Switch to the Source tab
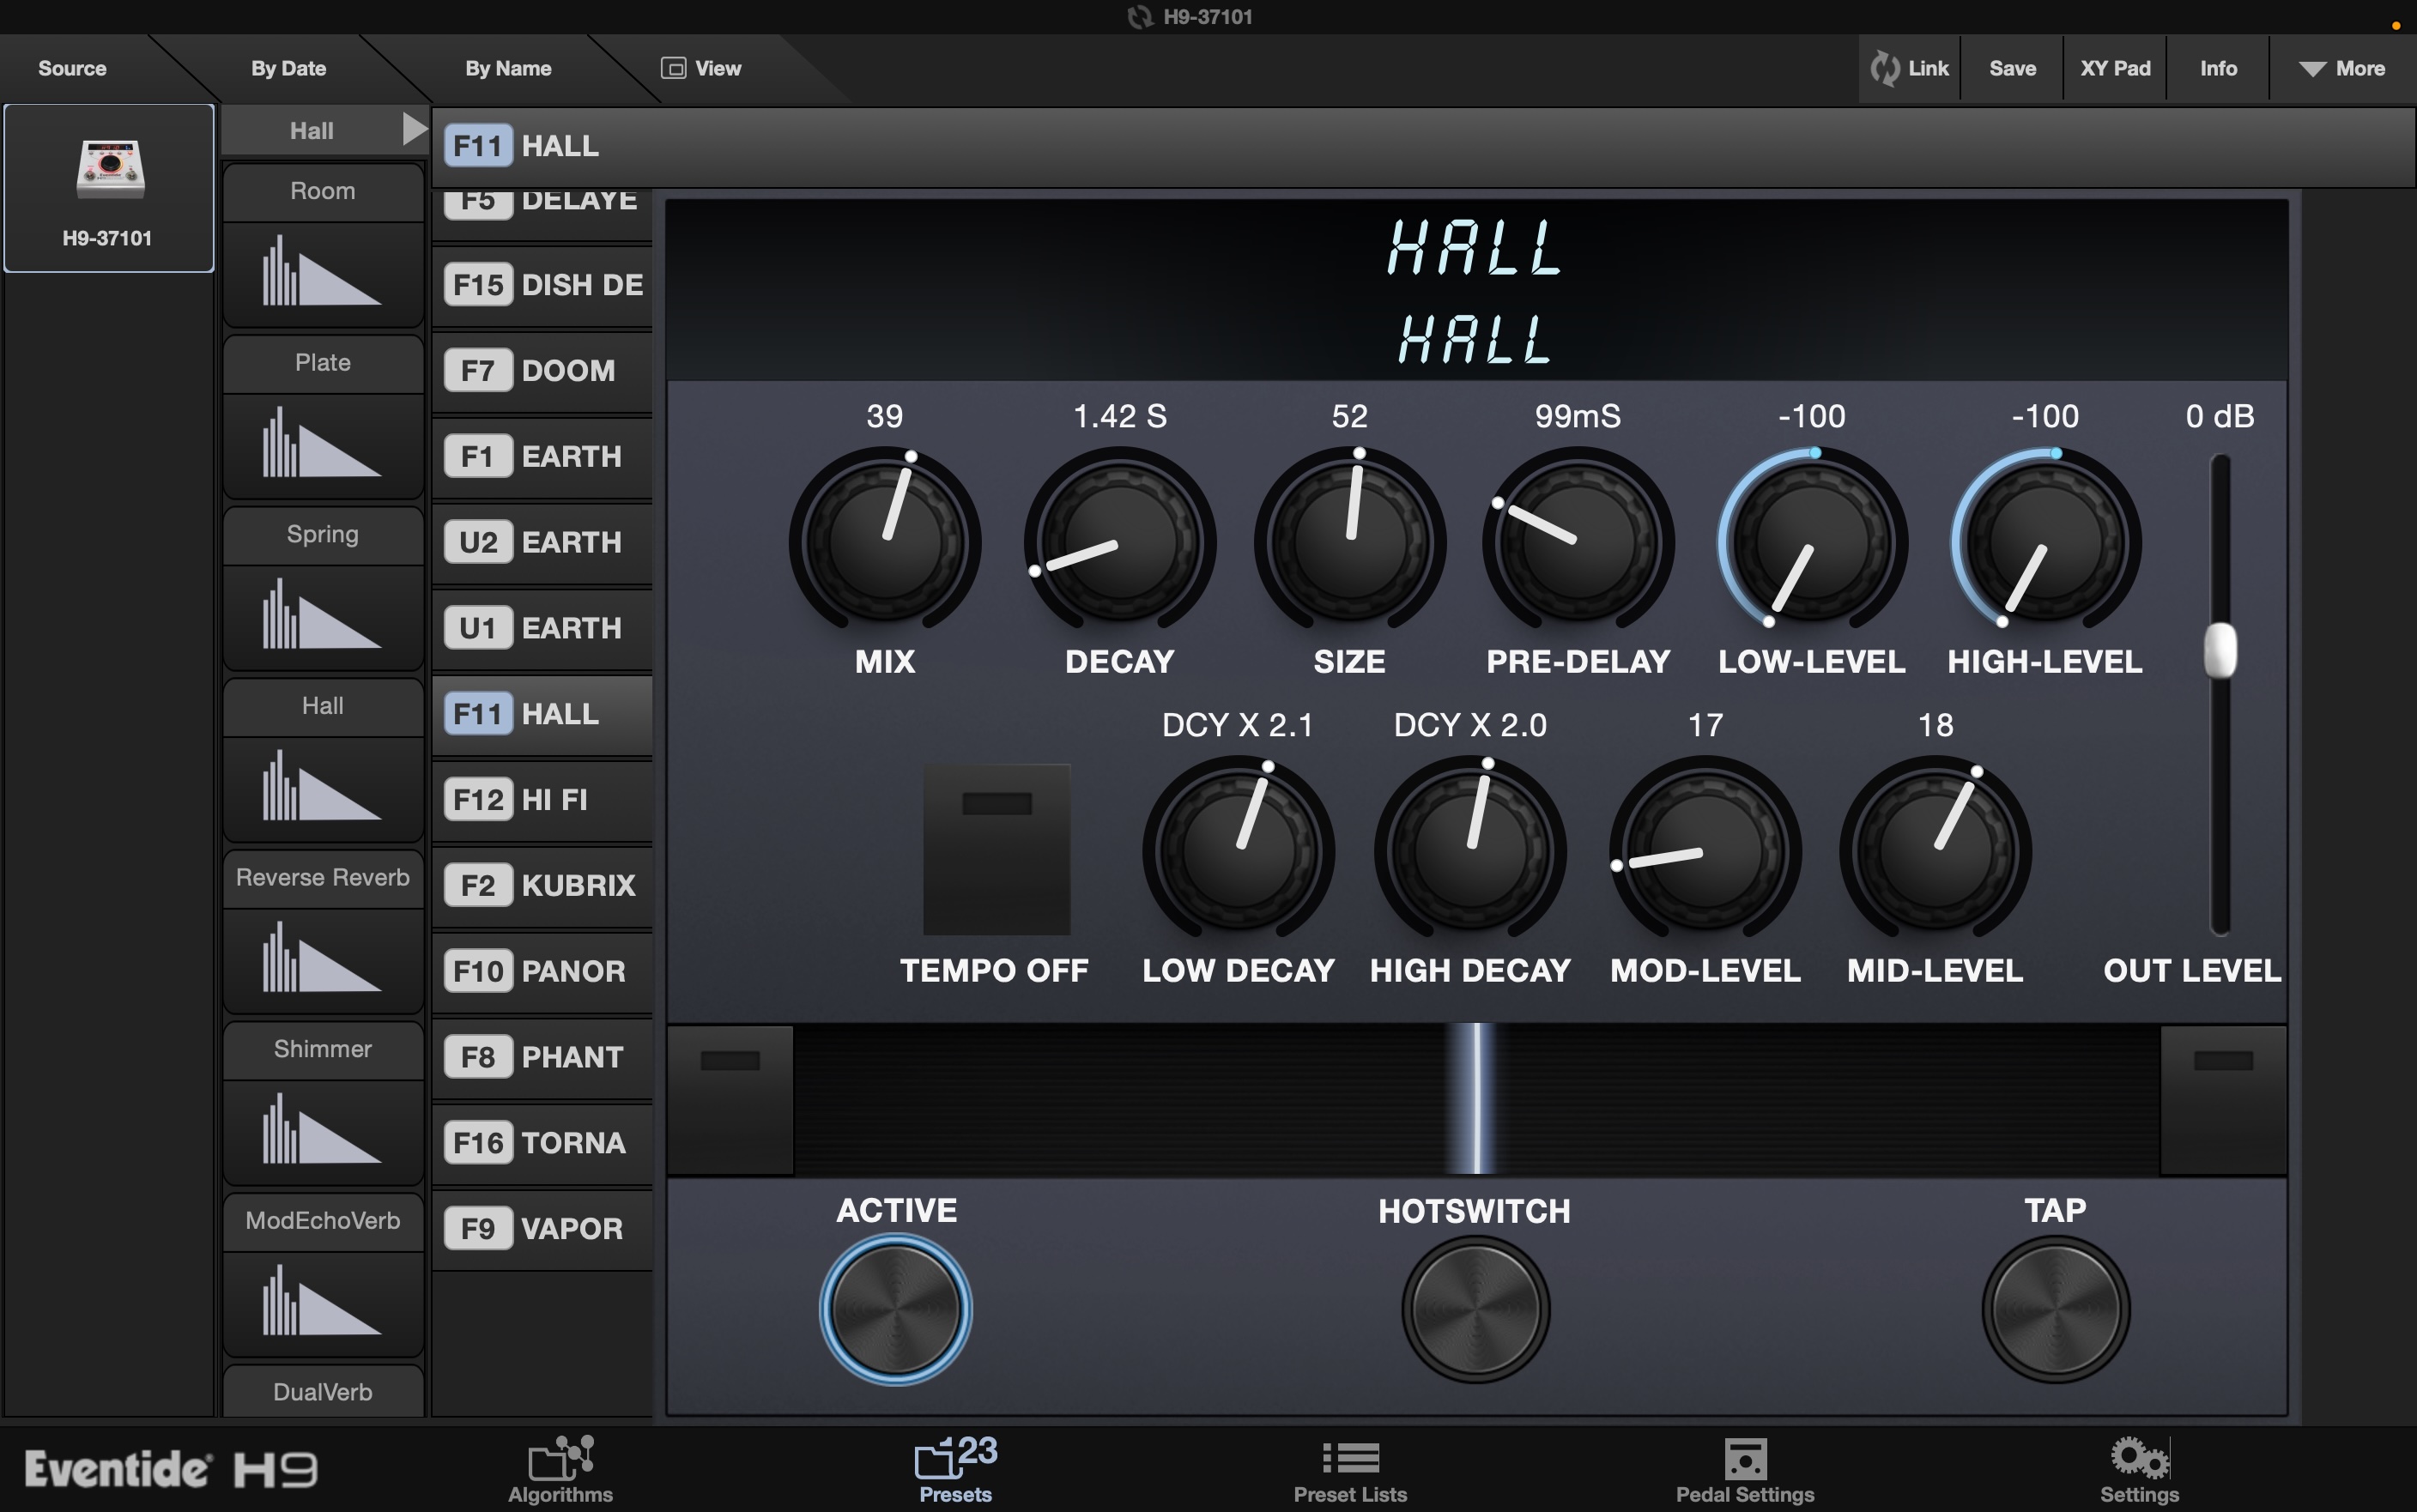 point(72,68)
